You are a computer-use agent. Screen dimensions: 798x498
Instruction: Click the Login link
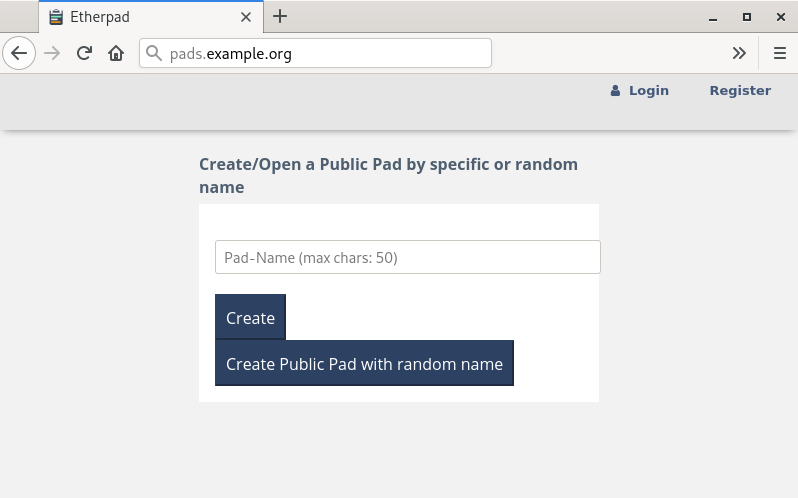[648, 91]
